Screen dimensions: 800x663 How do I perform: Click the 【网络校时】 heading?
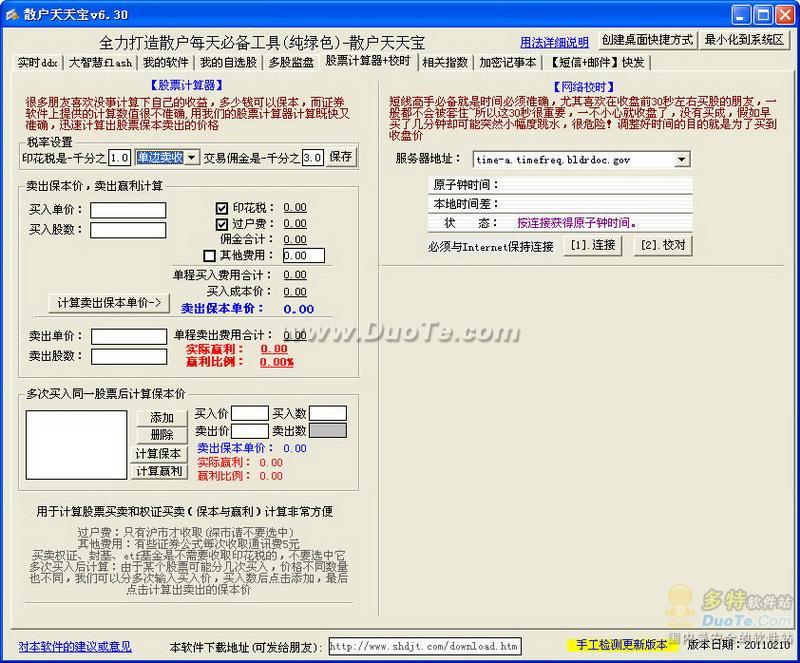(584, 87)
